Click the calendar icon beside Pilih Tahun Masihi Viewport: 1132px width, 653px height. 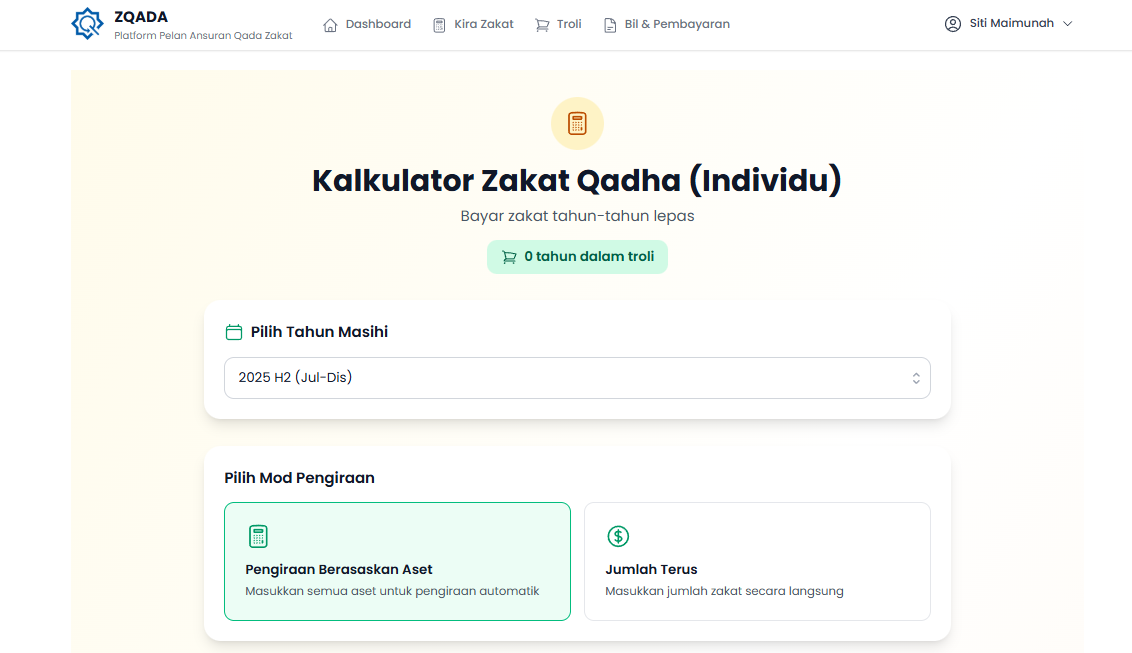(234, 332)
